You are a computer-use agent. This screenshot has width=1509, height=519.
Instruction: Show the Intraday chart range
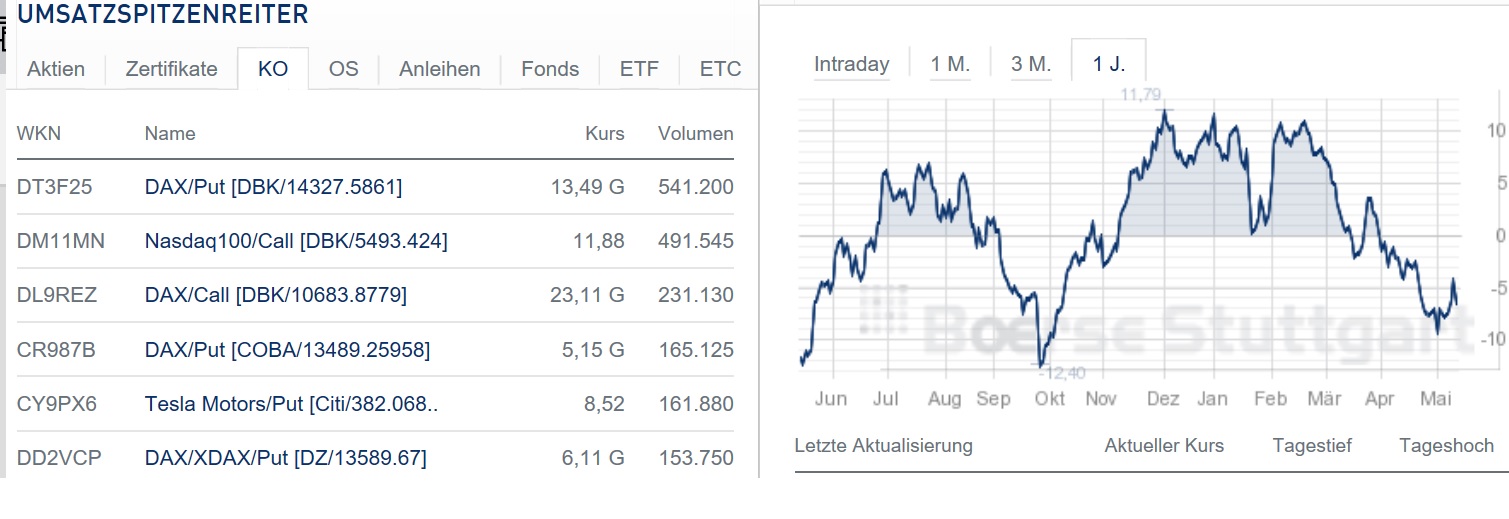[x=851, y=64]
